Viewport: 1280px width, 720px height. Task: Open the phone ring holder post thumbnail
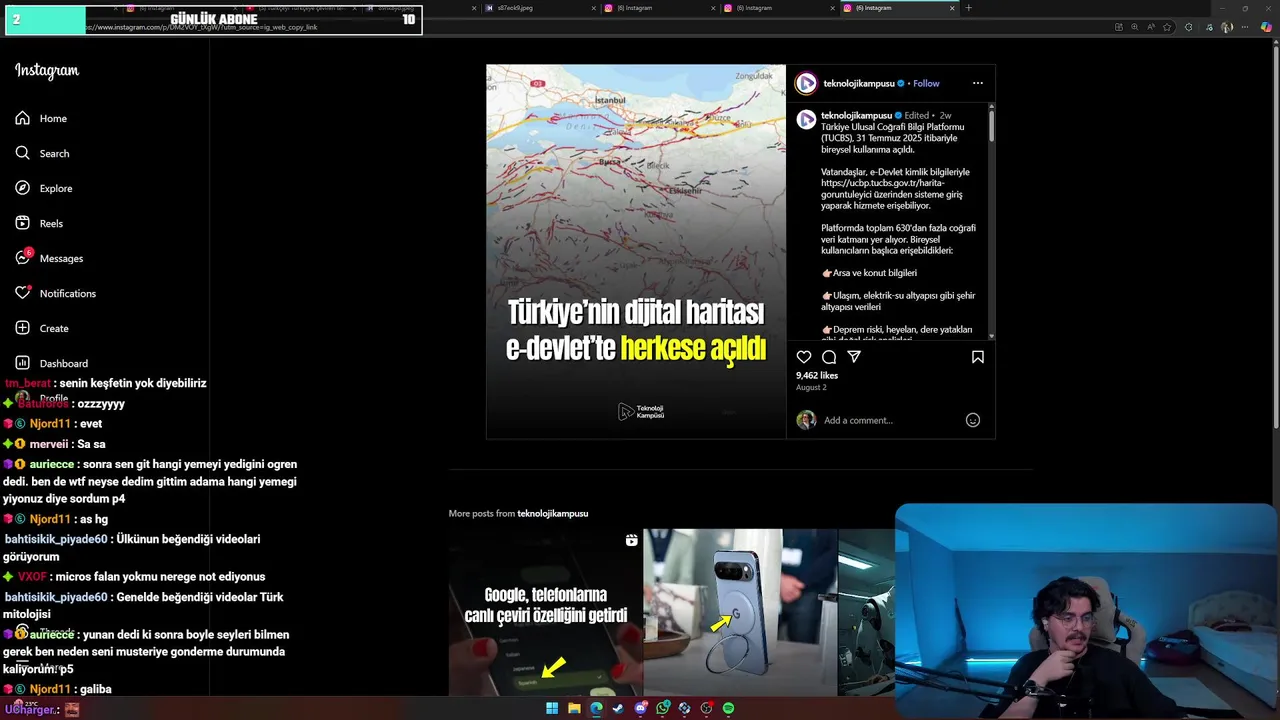click(739, 612)
